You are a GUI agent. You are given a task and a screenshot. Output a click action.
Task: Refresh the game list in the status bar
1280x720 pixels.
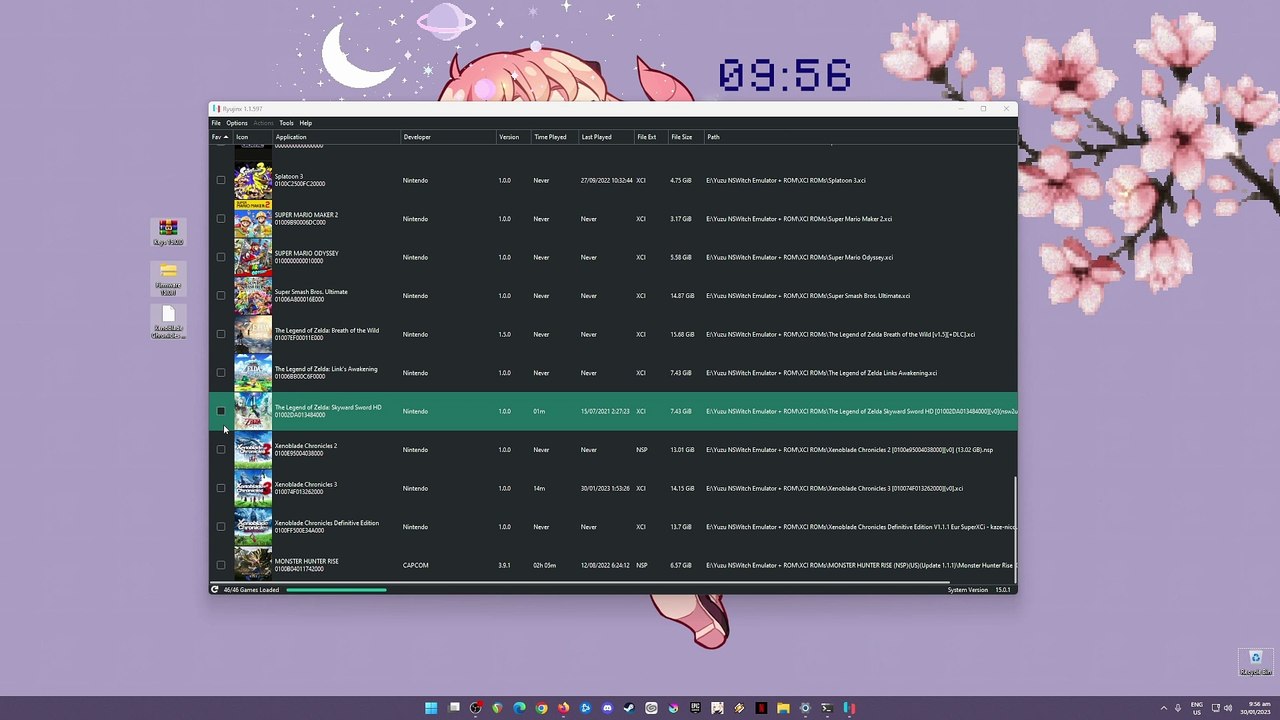pos(214,590)
